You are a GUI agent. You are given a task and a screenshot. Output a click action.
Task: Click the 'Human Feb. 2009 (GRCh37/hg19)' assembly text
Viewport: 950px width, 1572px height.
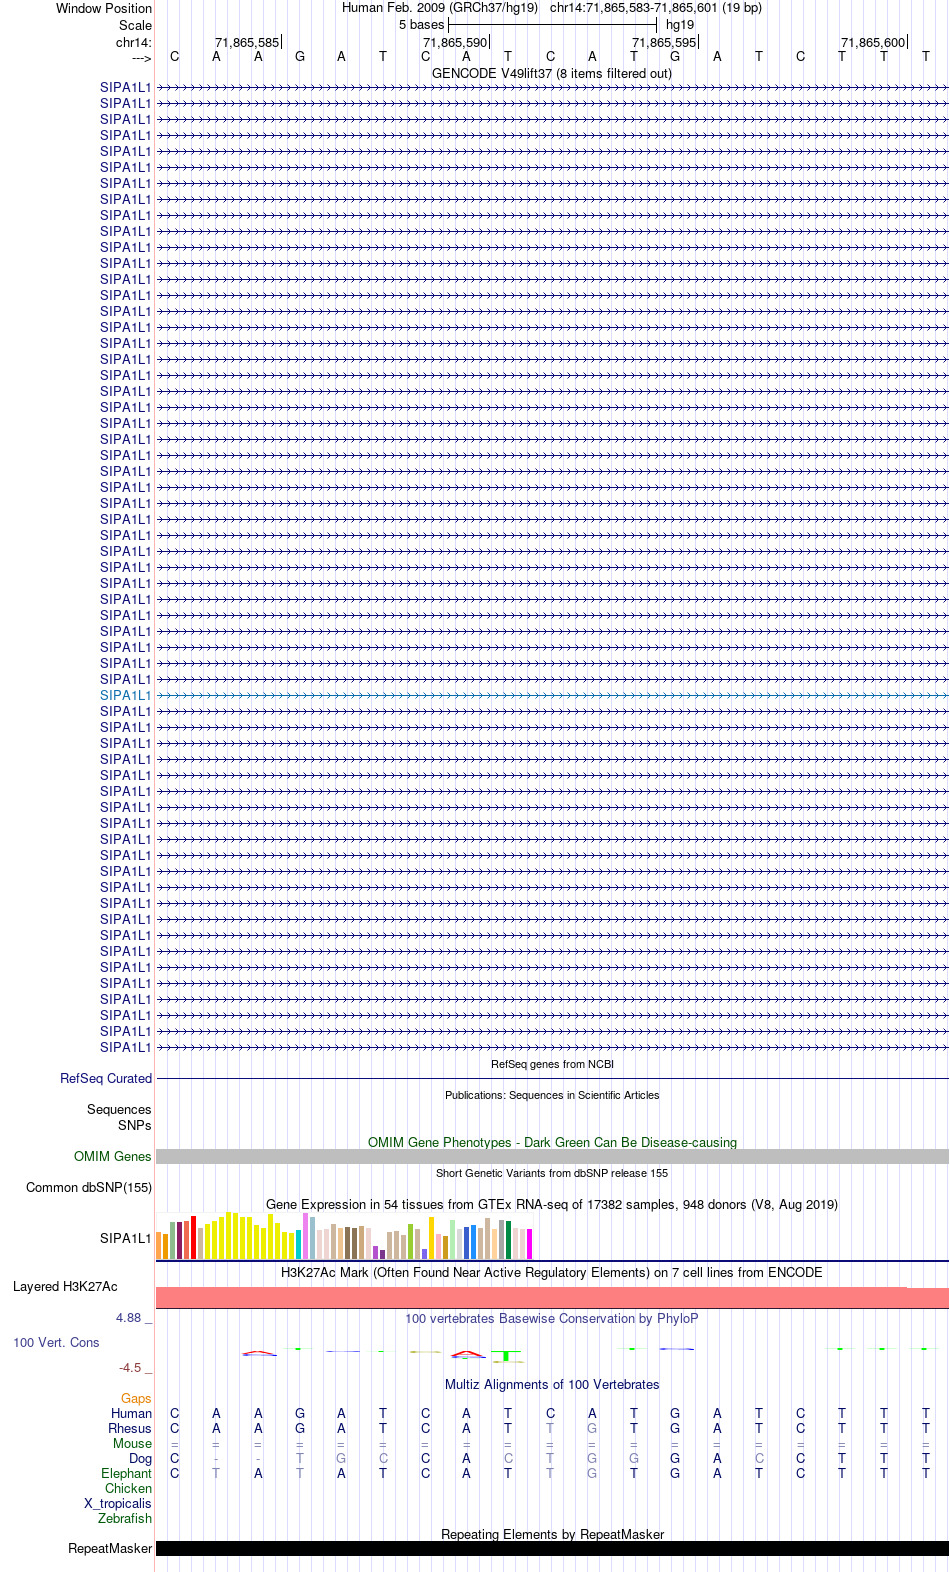point(440,7)
